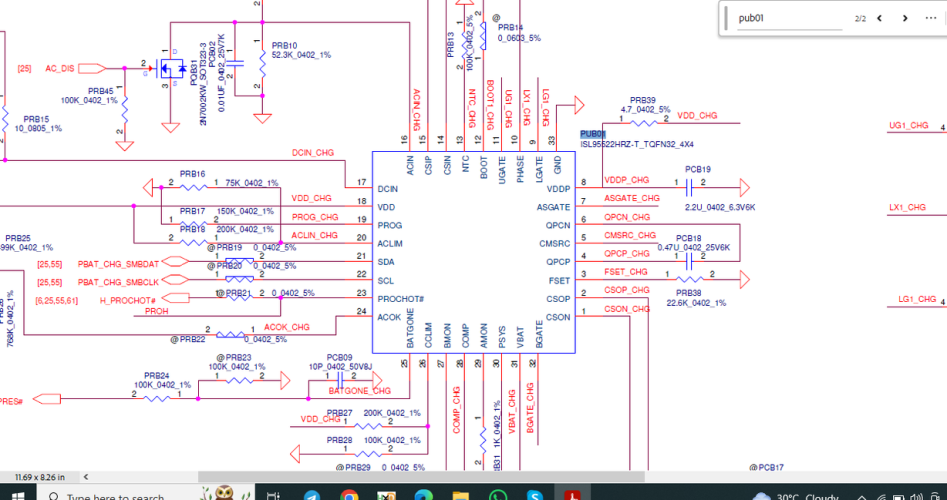
Task: Click the BATGONE_CHG net label
Action: [359, 391]
